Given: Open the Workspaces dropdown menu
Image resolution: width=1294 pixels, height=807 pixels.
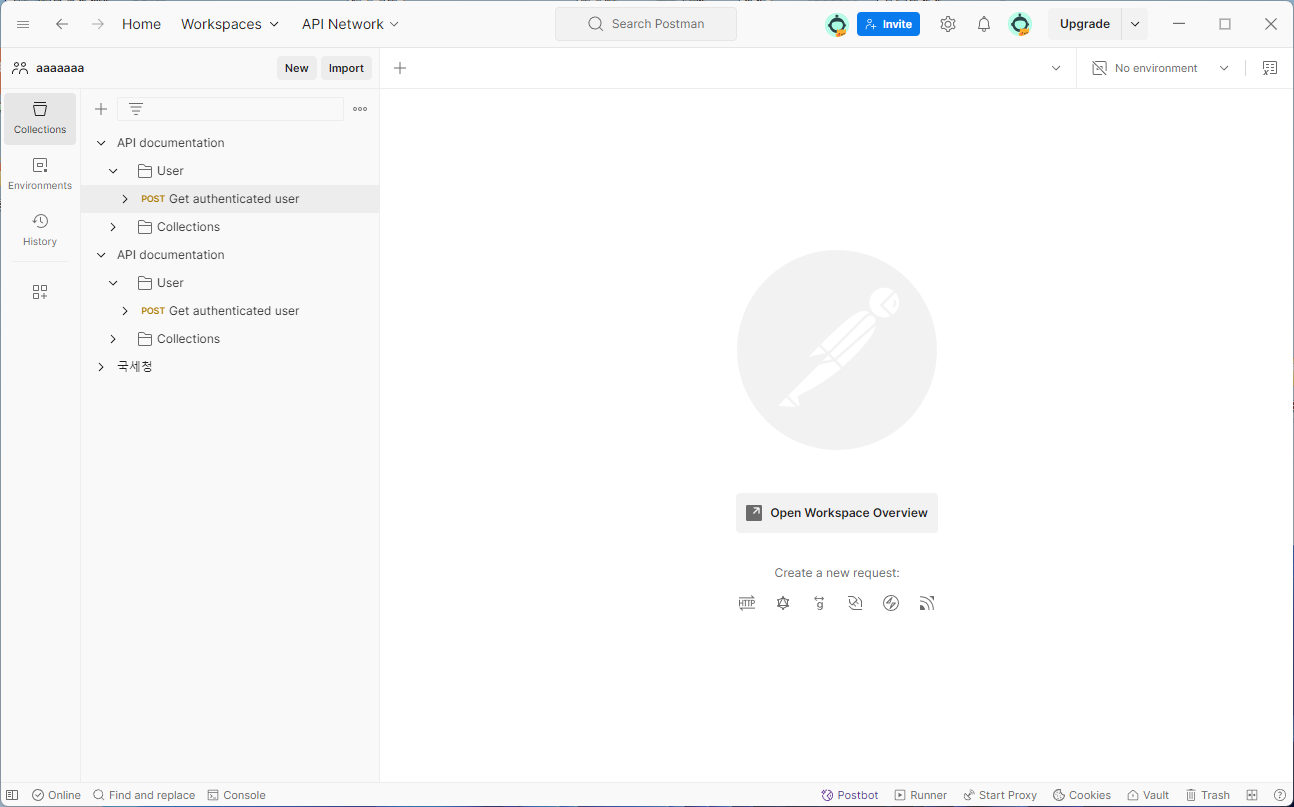Looking at the screenshot, I should (230, 24).
